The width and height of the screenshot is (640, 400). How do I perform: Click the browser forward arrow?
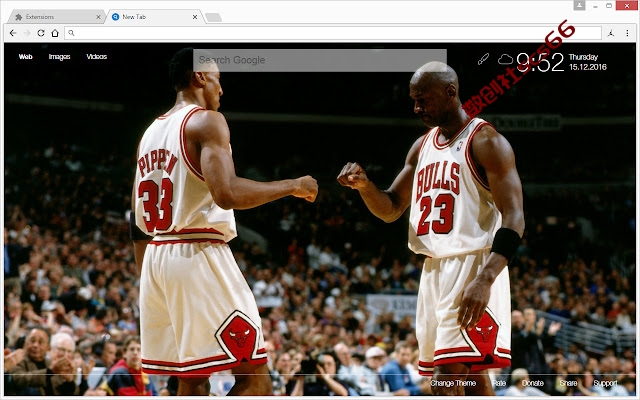click(x=27, y=33)
